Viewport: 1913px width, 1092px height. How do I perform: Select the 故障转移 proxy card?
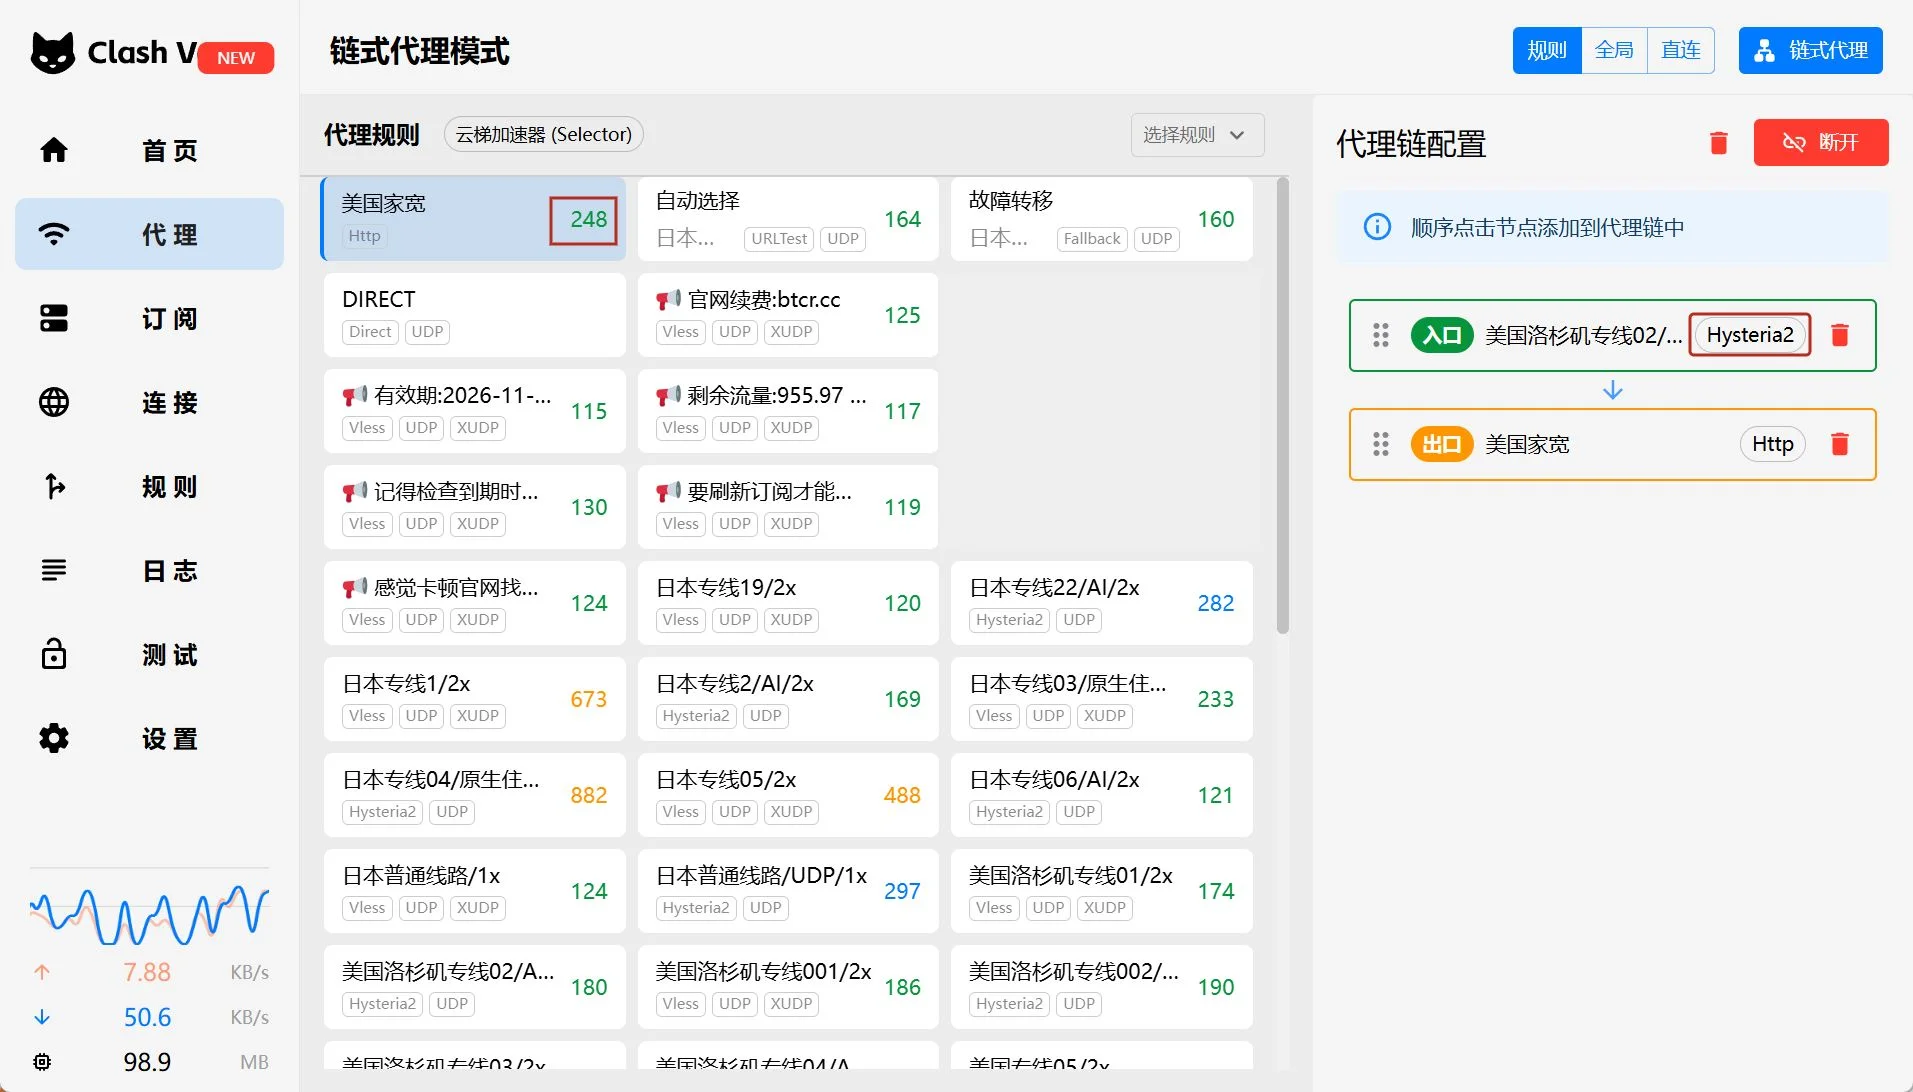1102,219
